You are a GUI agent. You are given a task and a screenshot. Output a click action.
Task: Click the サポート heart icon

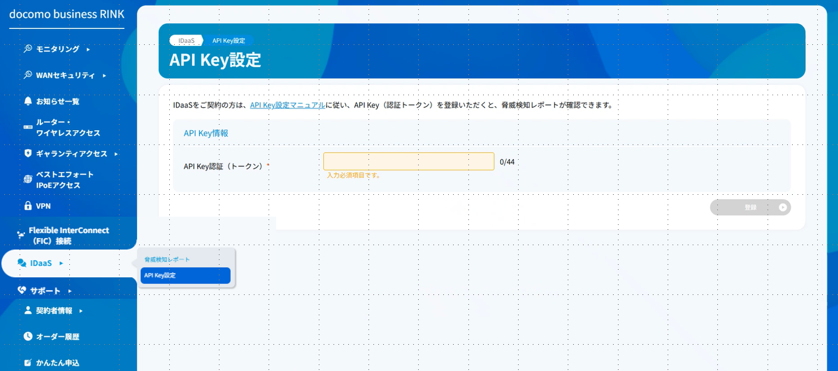21,291
